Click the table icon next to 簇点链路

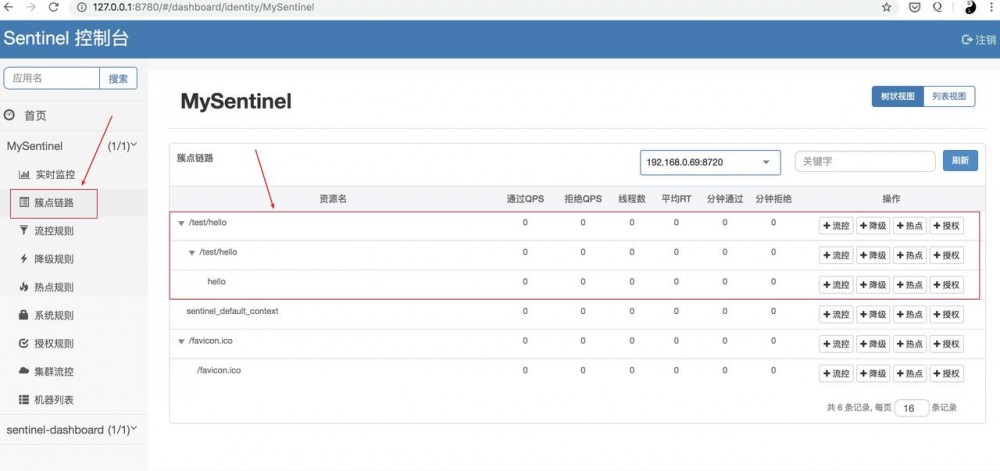point(24,203)
